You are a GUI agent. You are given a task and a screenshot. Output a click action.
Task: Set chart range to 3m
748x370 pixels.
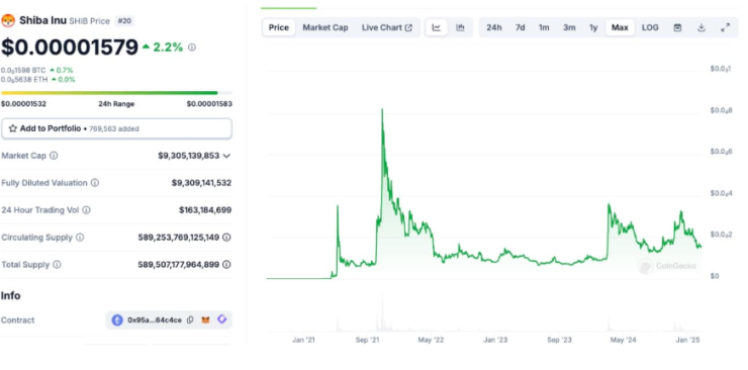pos(569,28)
